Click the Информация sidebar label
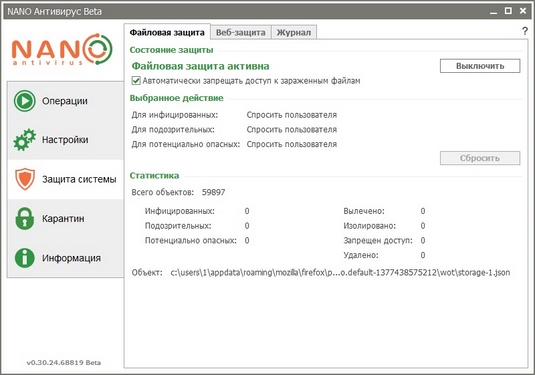535x375 pixels. (71, 258)
